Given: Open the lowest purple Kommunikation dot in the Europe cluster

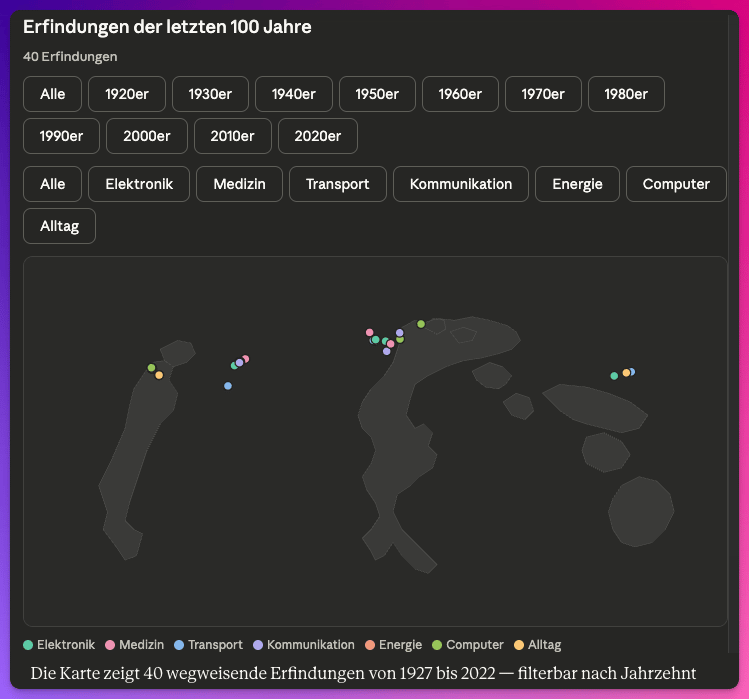Looking at the screenshot, I should pyautogui.click(x=386, y=351).
